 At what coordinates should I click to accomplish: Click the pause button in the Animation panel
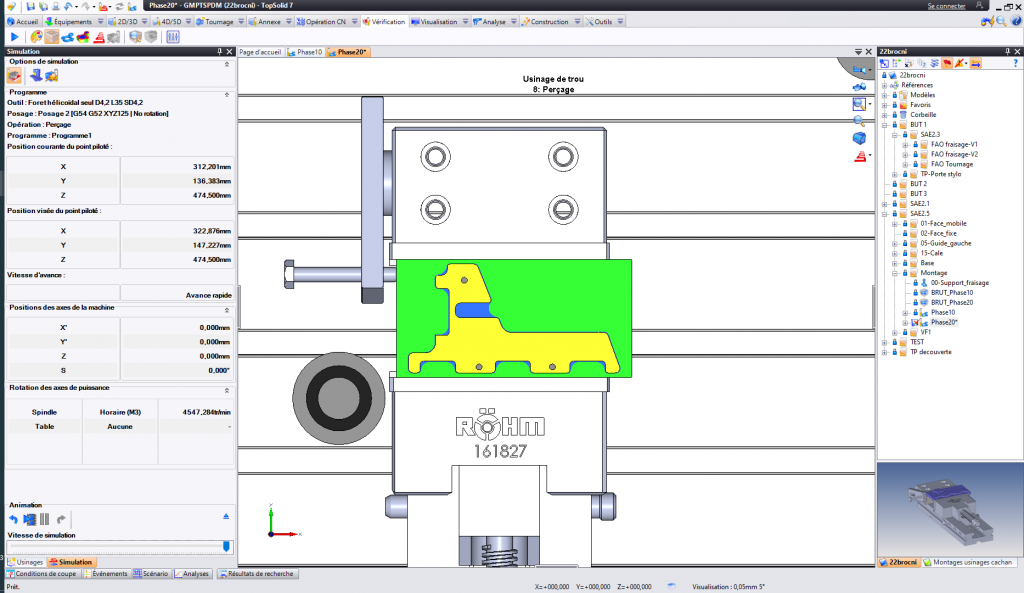[45, 519]
